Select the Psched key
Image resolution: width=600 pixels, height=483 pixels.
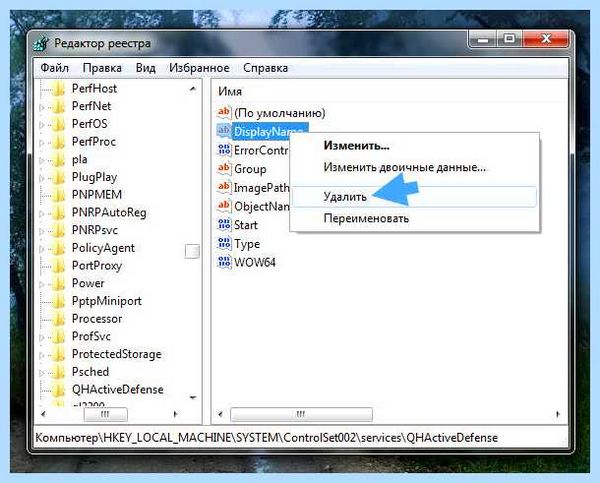(90, 372)
